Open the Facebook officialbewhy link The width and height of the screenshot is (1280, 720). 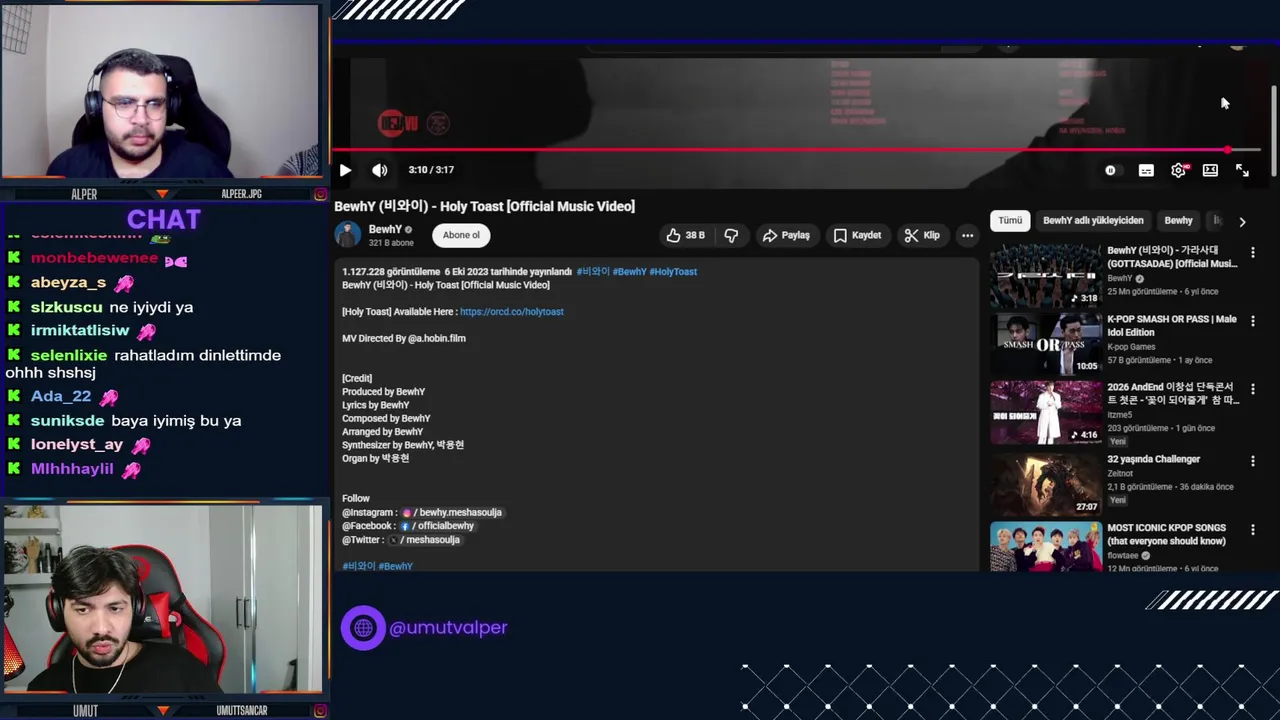click(436, 526)
